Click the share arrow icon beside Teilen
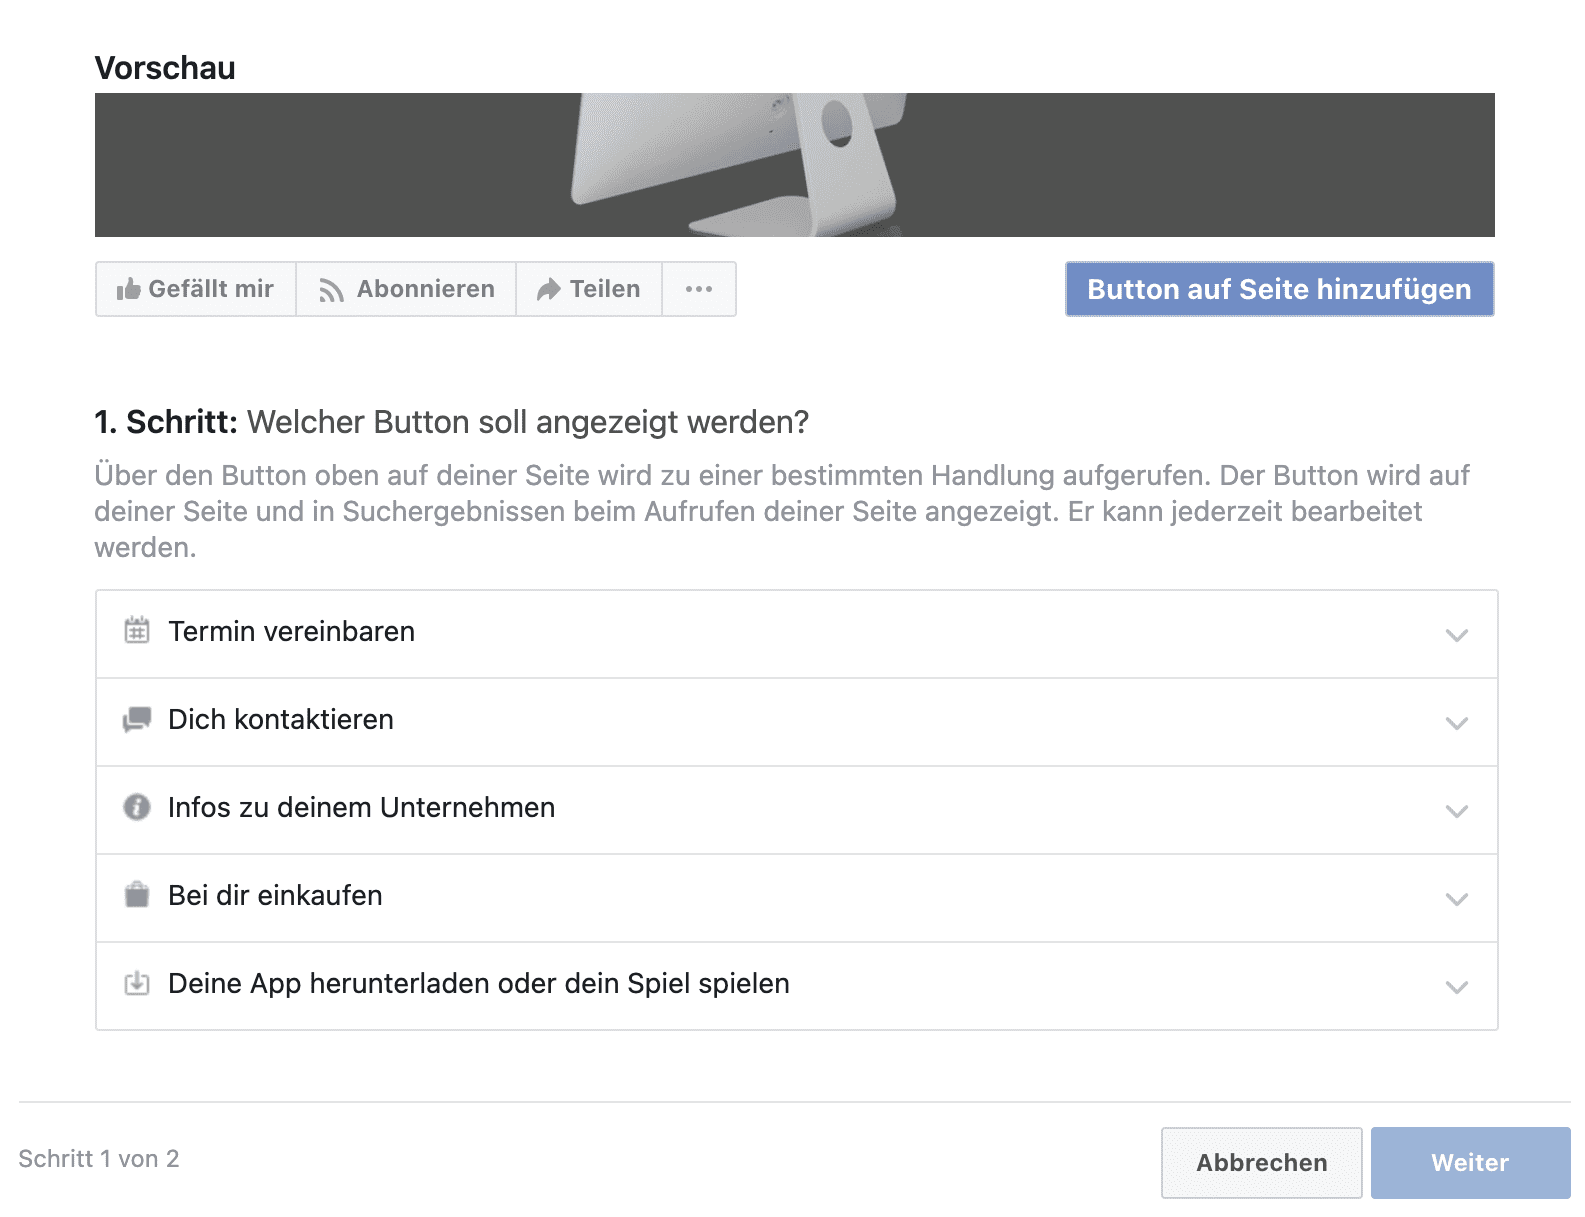 548,290
